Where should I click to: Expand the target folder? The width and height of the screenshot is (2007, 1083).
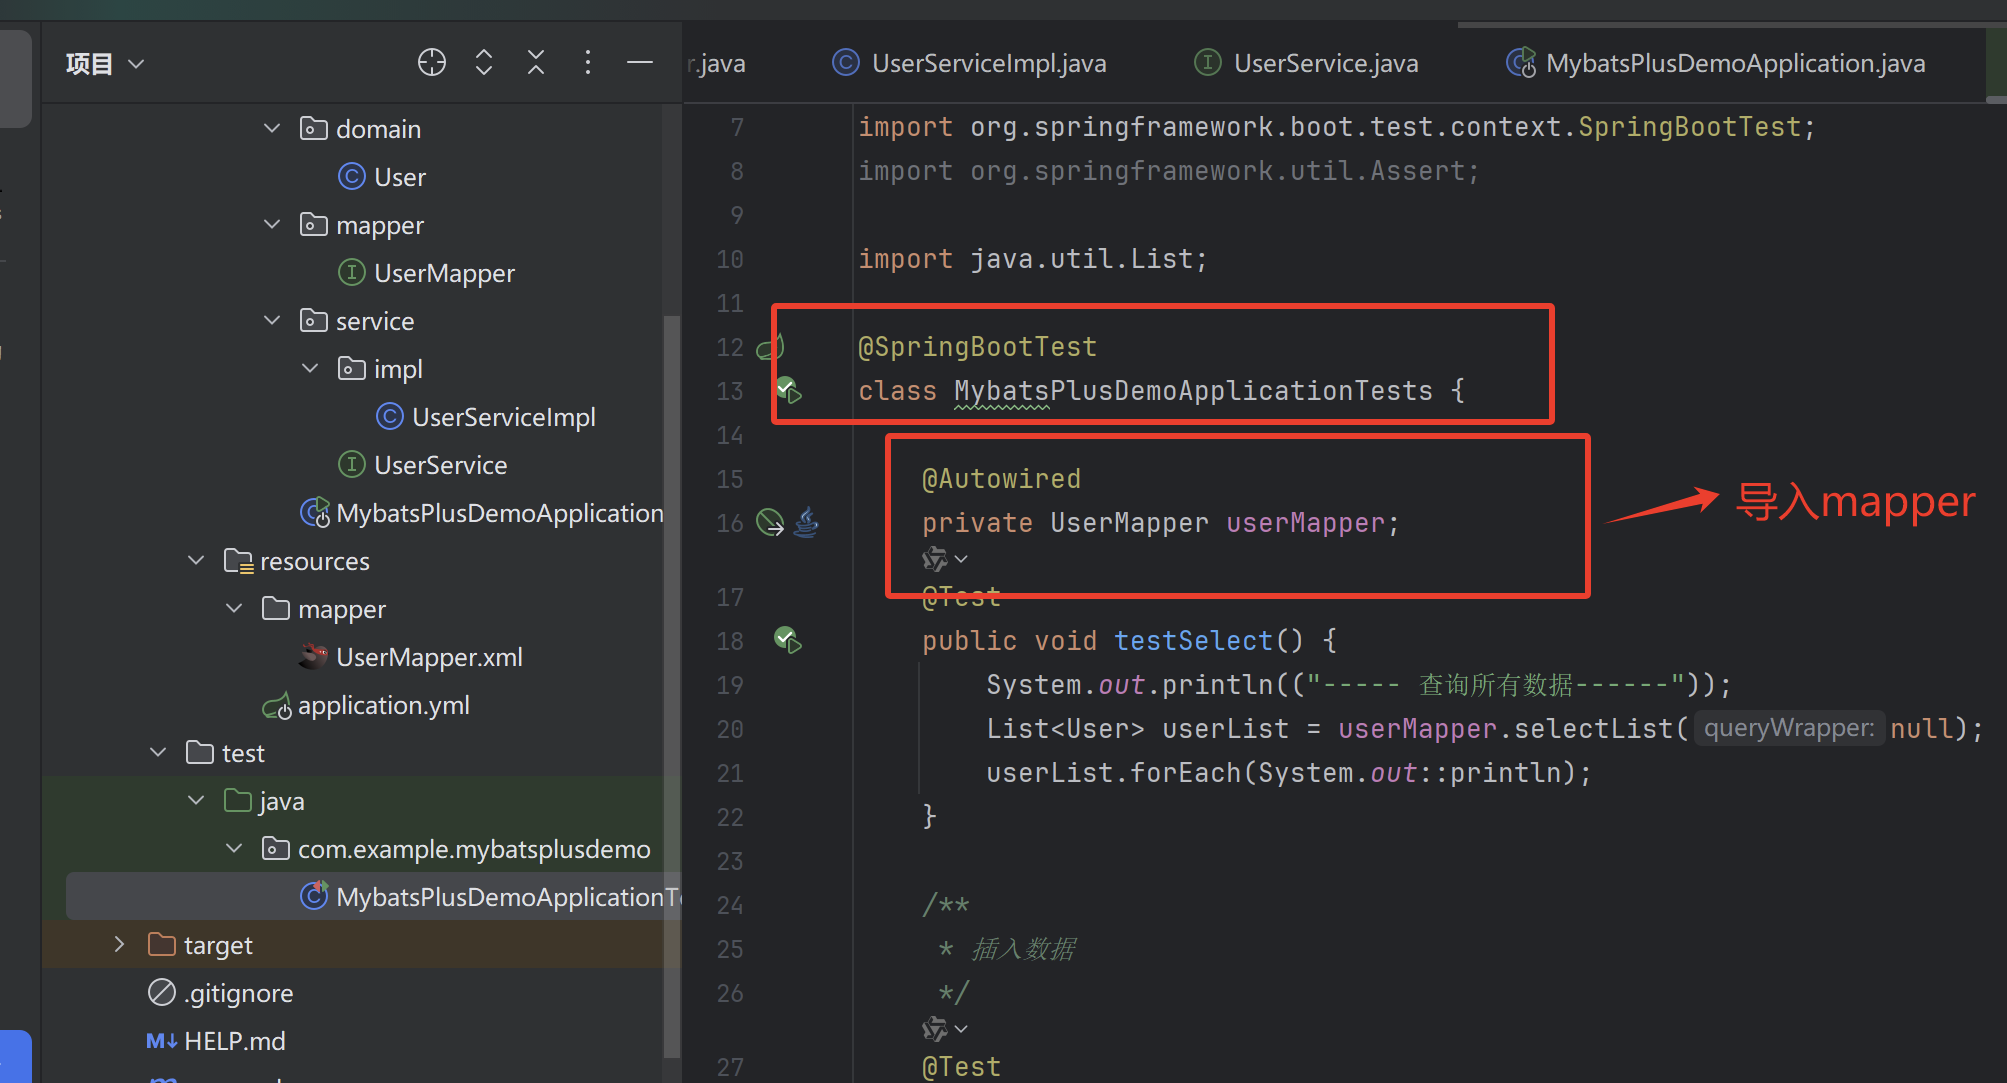pyautogui.click(x=119, y=943)
